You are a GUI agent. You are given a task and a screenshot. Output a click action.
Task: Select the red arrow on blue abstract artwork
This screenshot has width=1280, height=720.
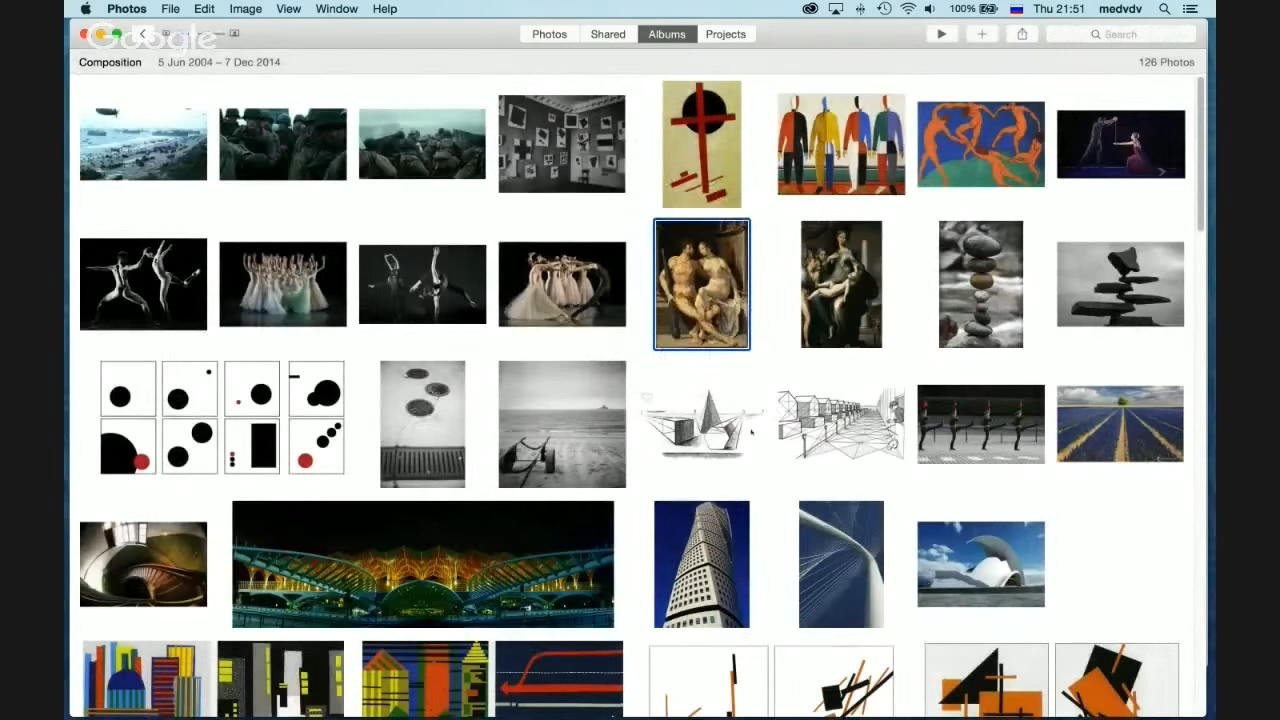(x=559, y=680)
